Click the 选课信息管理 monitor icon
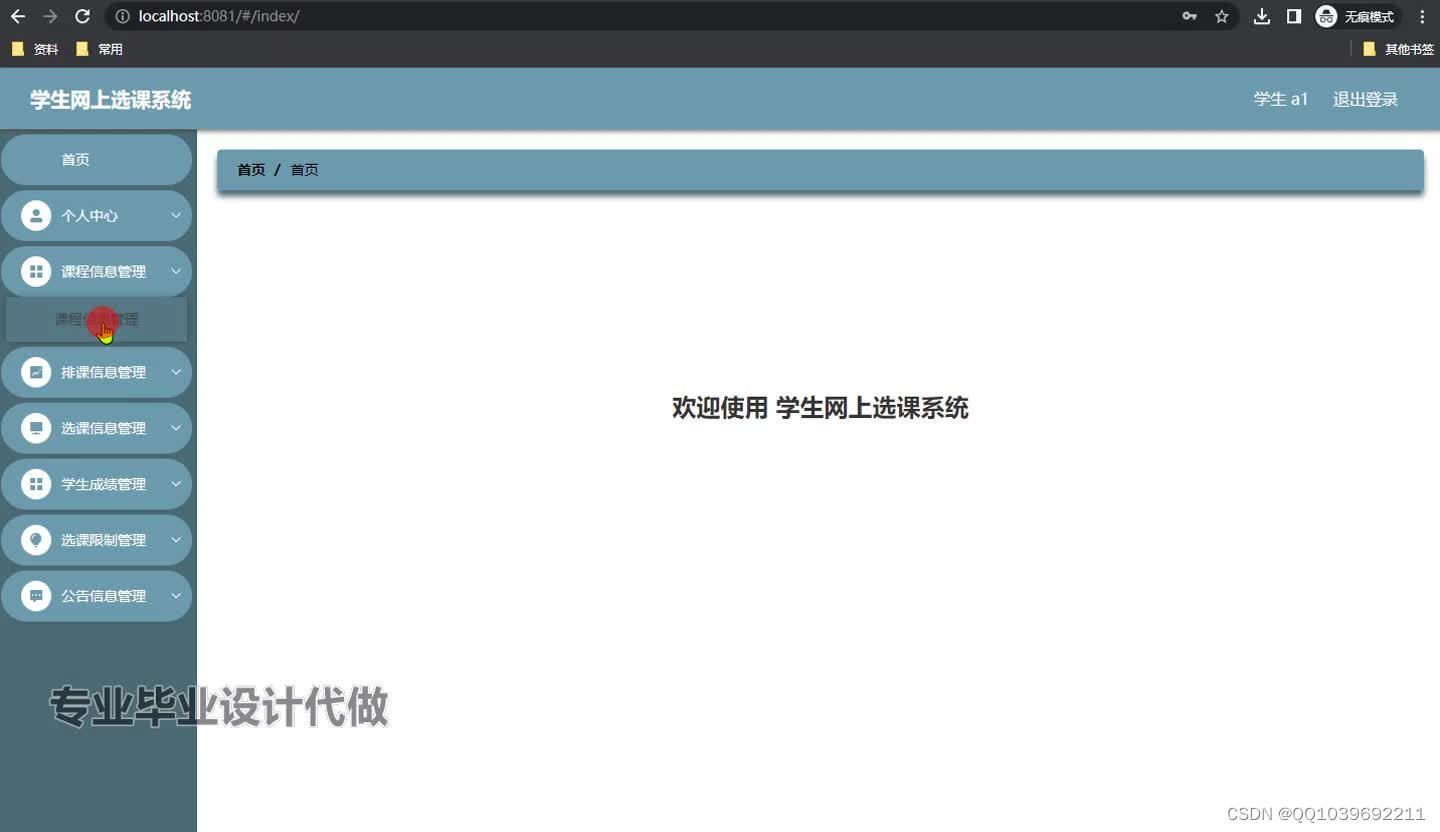The width and height of the screenshot is (1440, 832). coord(36,428)
